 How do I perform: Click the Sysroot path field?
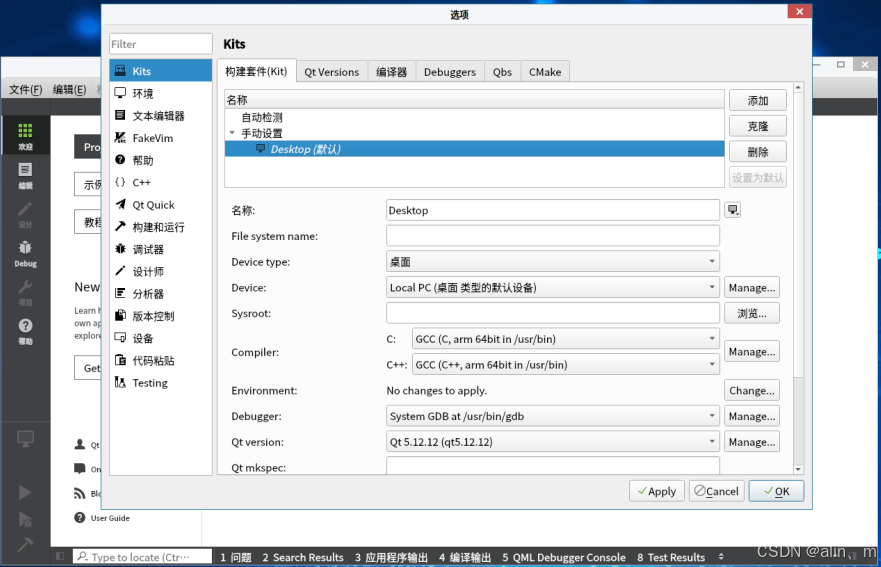[x=553, y=313]
